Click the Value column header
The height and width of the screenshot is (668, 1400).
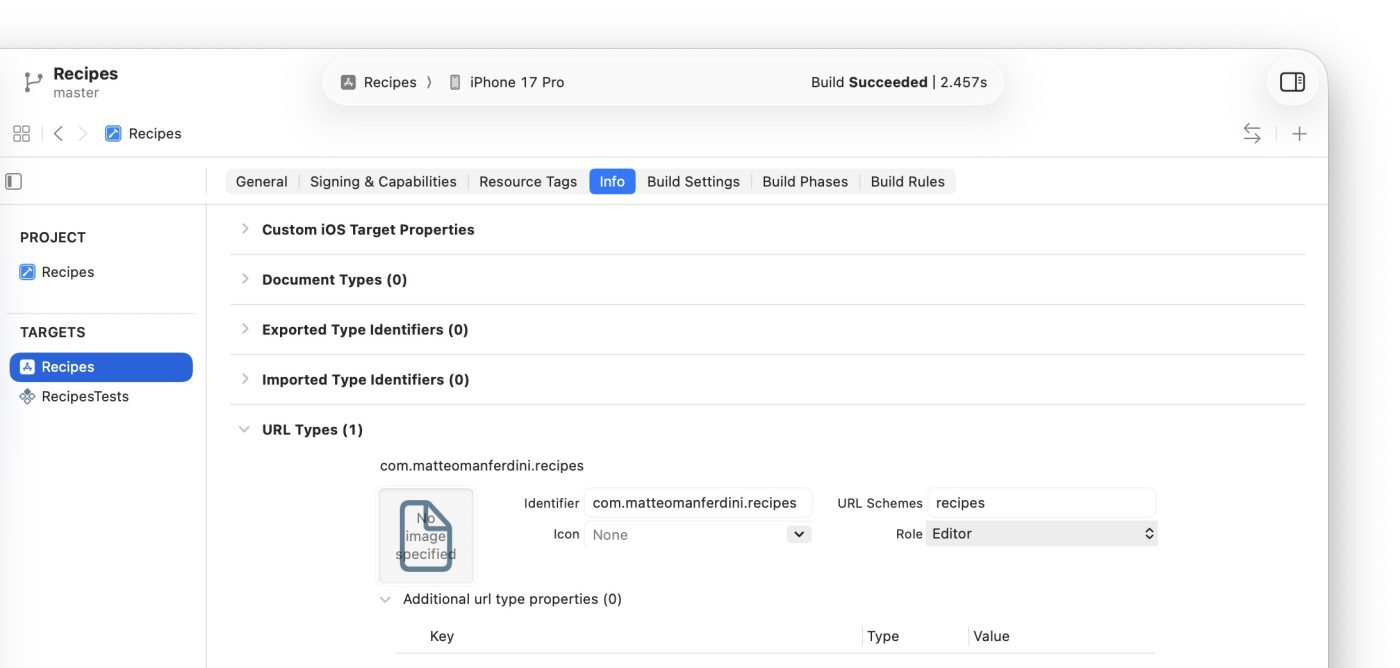(991, 636)
